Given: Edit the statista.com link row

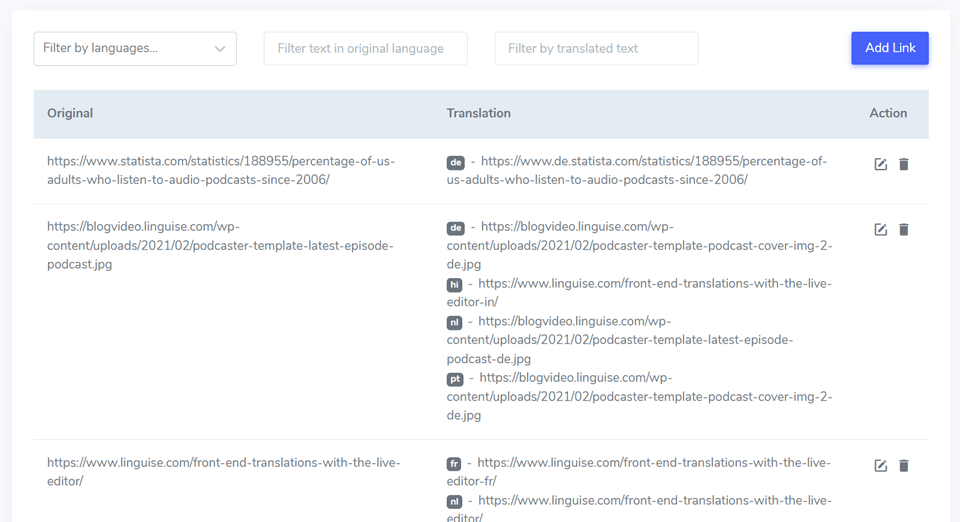Looking at the screenshot, I should pyautogui.click(x=880, y=164).
